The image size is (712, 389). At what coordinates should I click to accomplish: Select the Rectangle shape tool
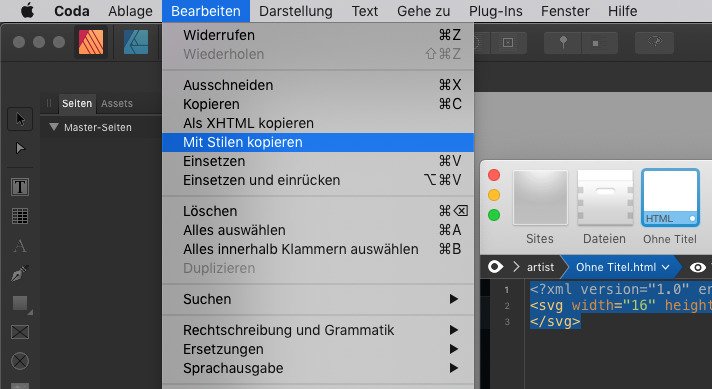(20, 304)
